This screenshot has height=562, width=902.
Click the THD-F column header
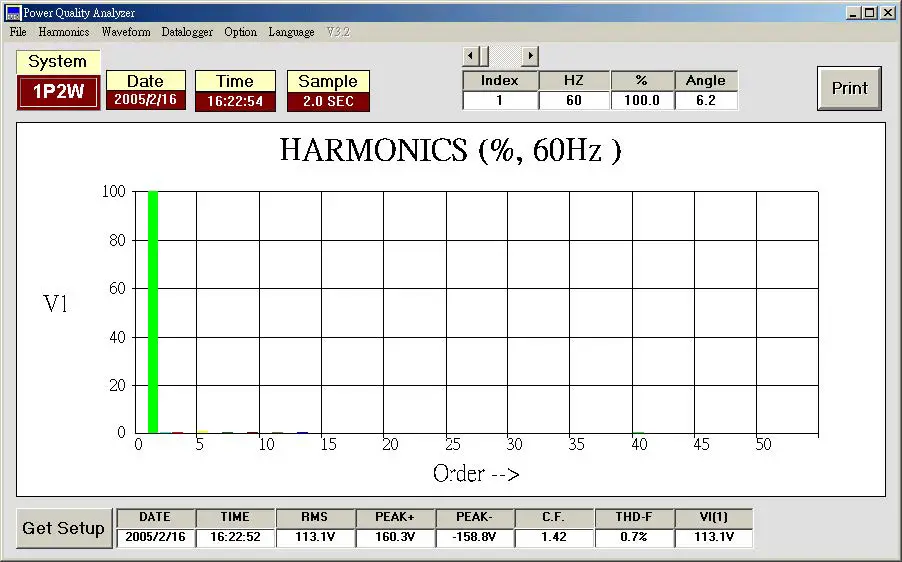[634, 517]
